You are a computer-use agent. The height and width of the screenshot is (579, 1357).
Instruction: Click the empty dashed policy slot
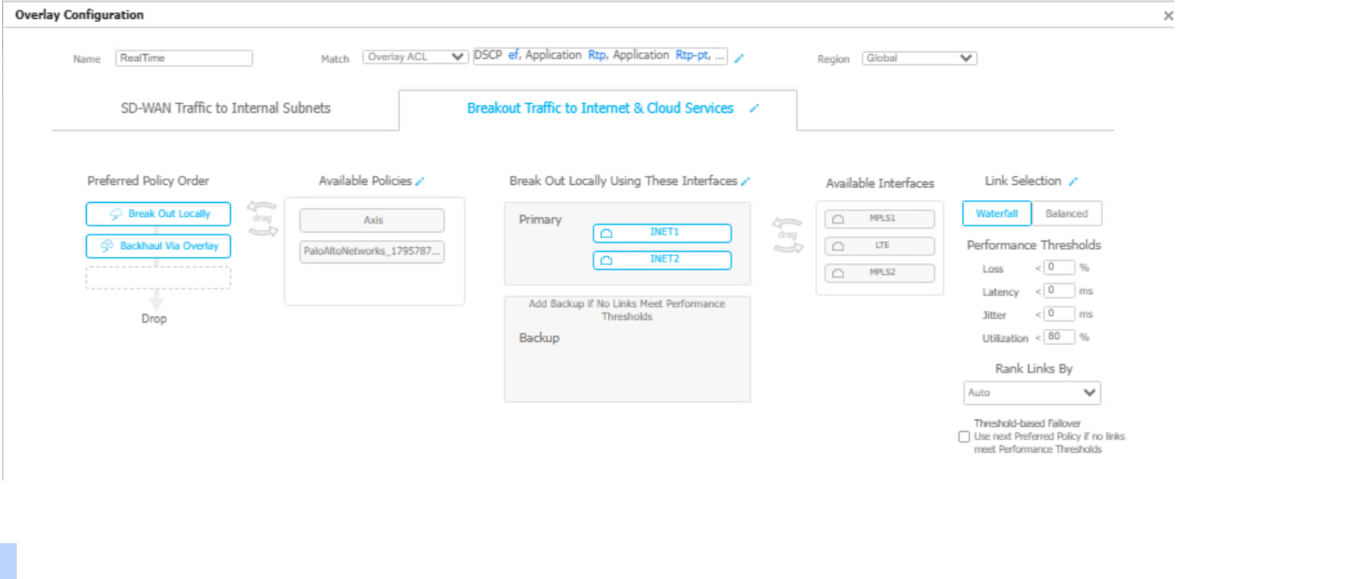pyautogui.click(x=158, y=278)
